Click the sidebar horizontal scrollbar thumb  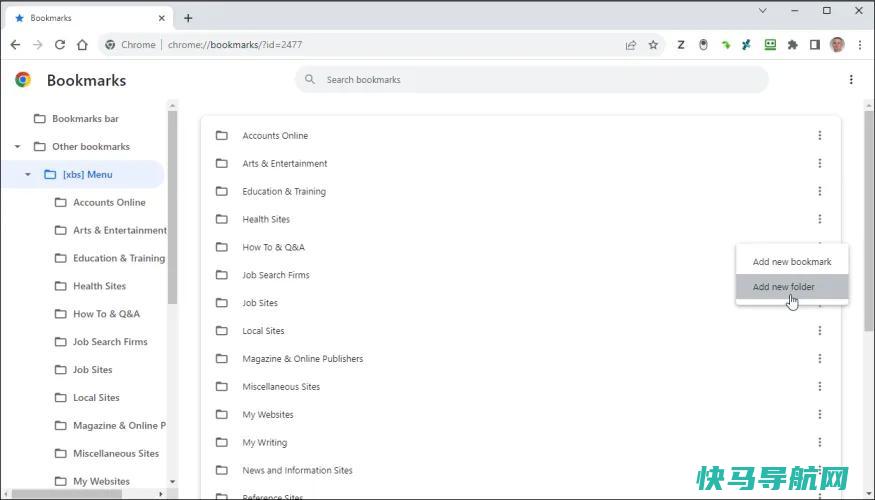click(x=67, y=494)
